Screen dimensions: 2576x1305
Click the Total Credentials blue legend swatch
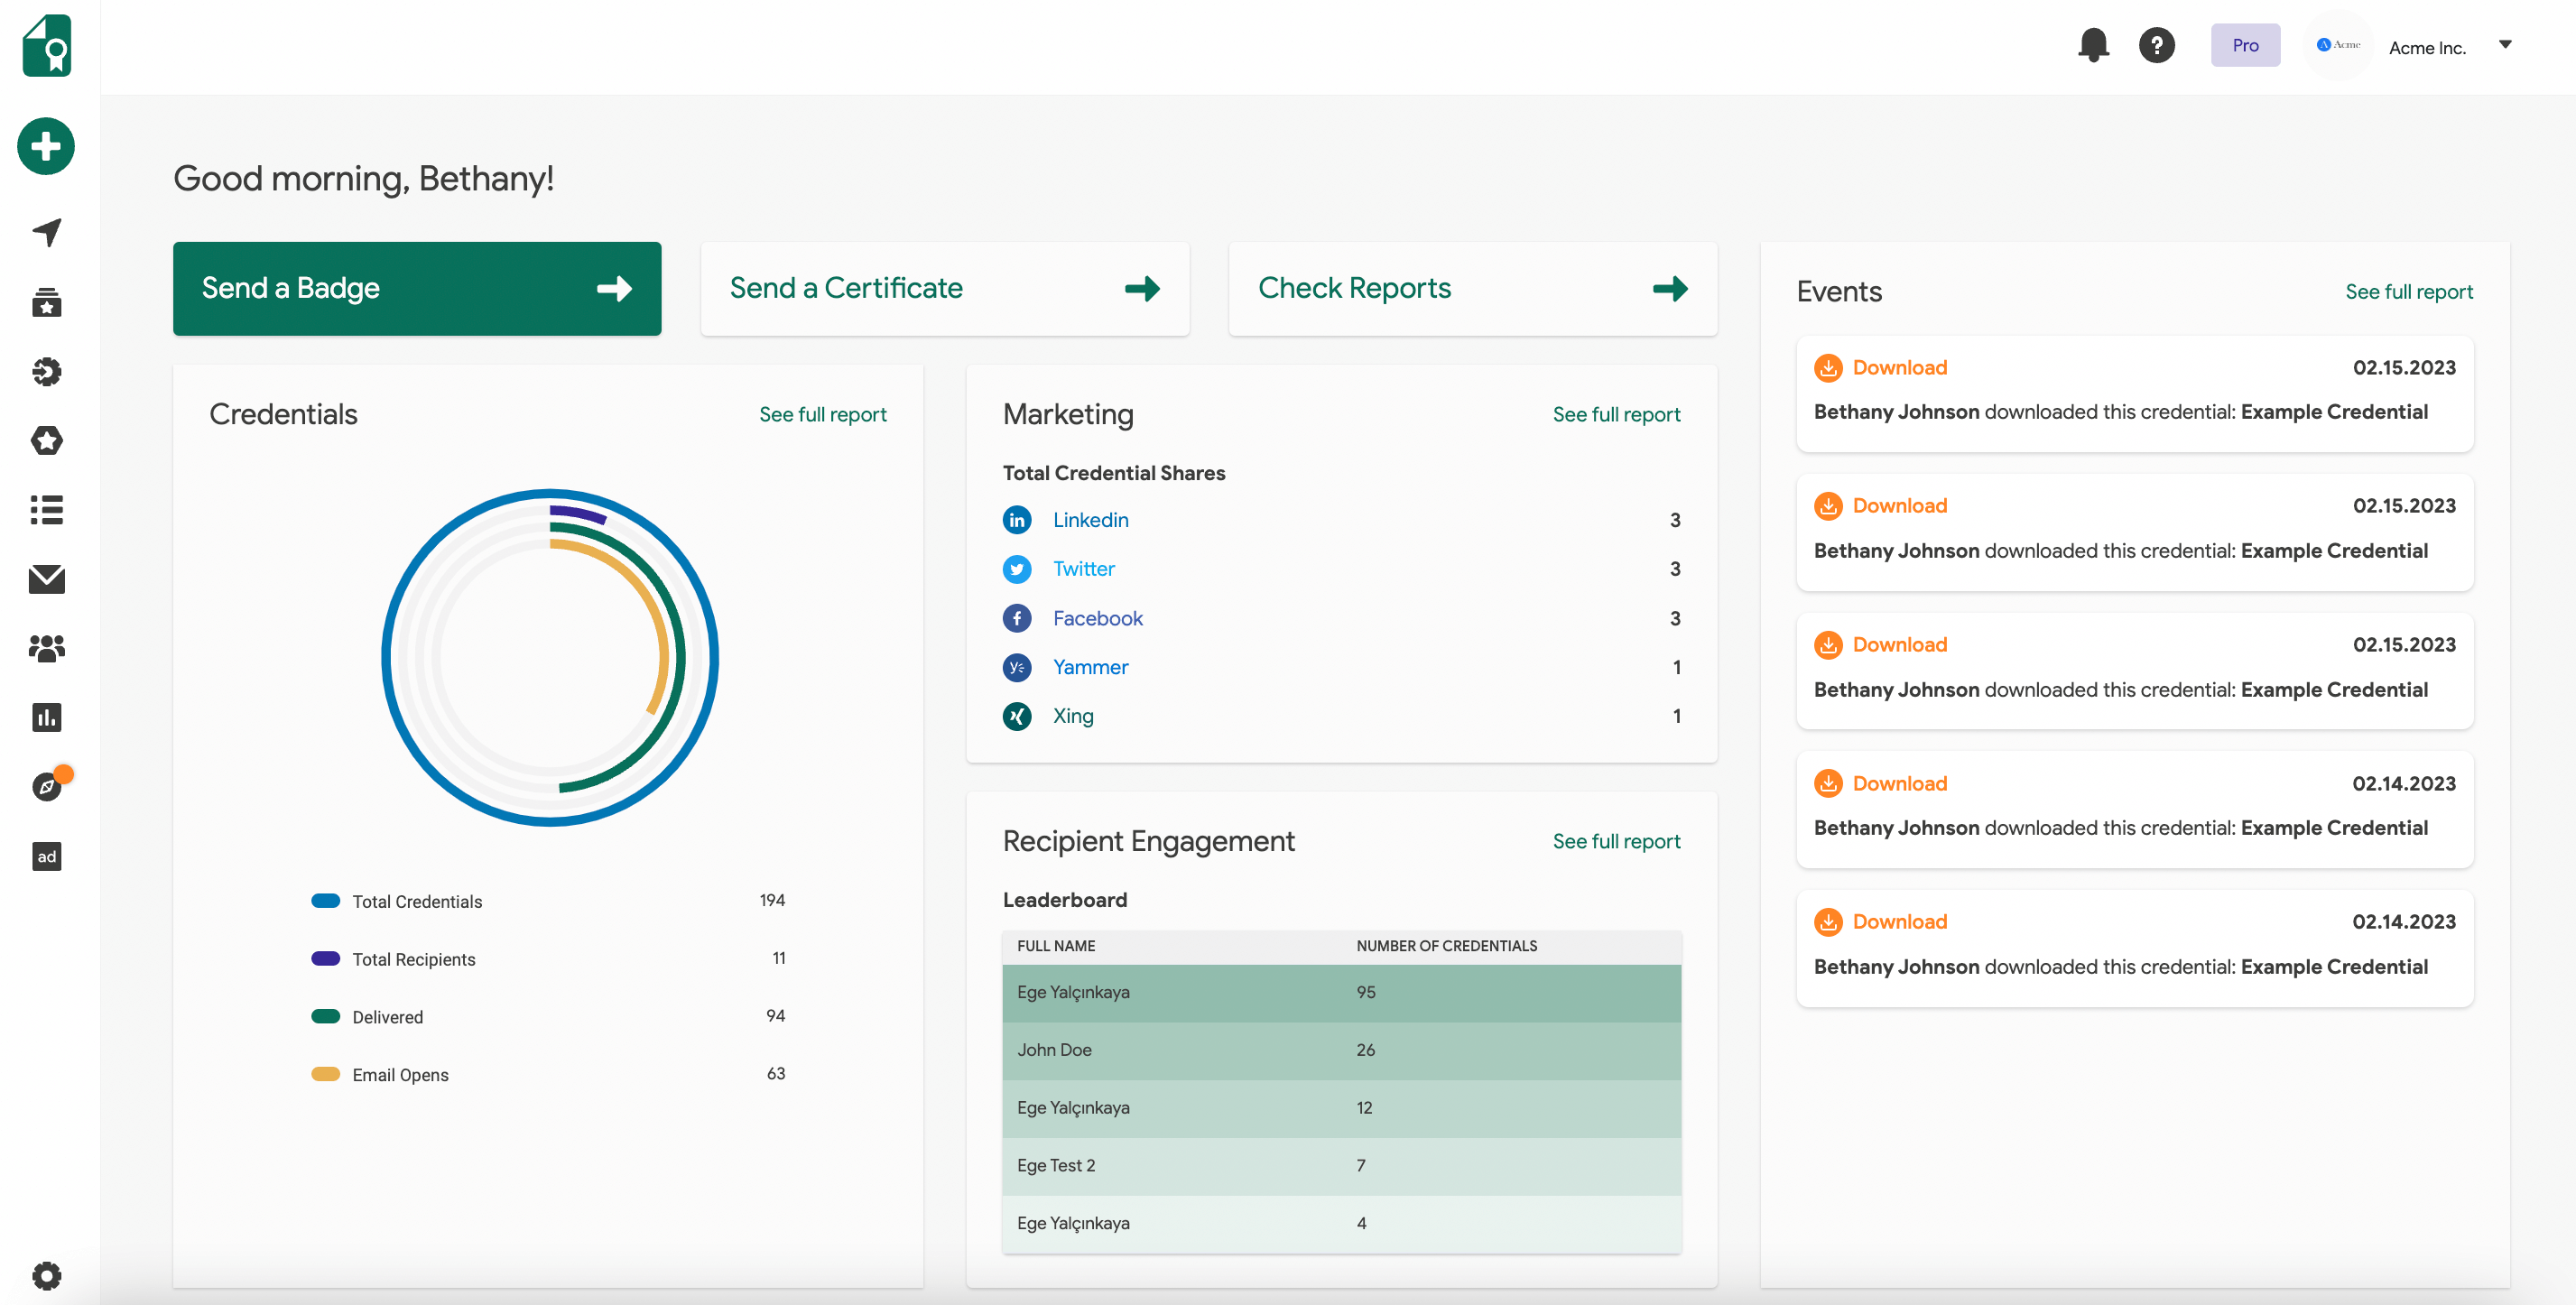tap(325, 901)
